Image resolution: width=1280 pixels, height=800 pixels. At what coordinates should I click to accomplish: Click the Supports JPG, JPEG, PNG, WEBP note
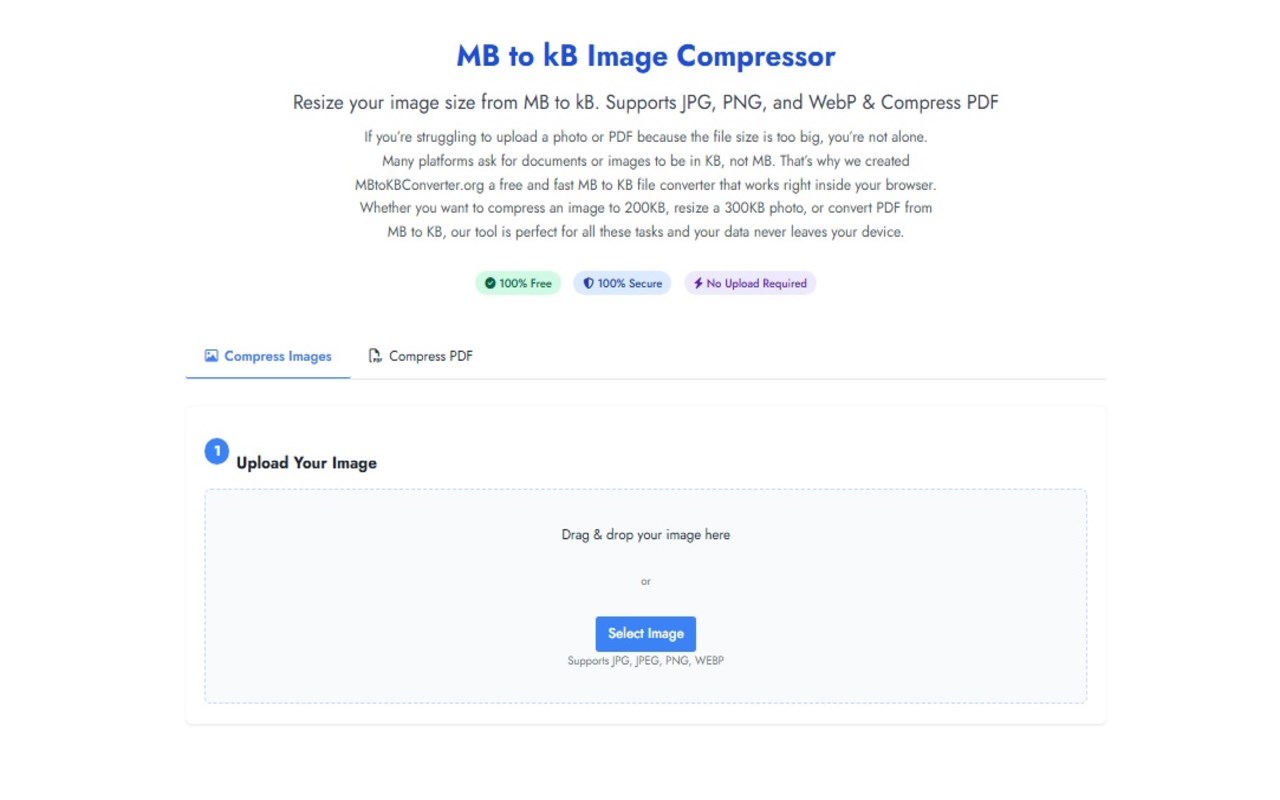click(x=646, y=661)
